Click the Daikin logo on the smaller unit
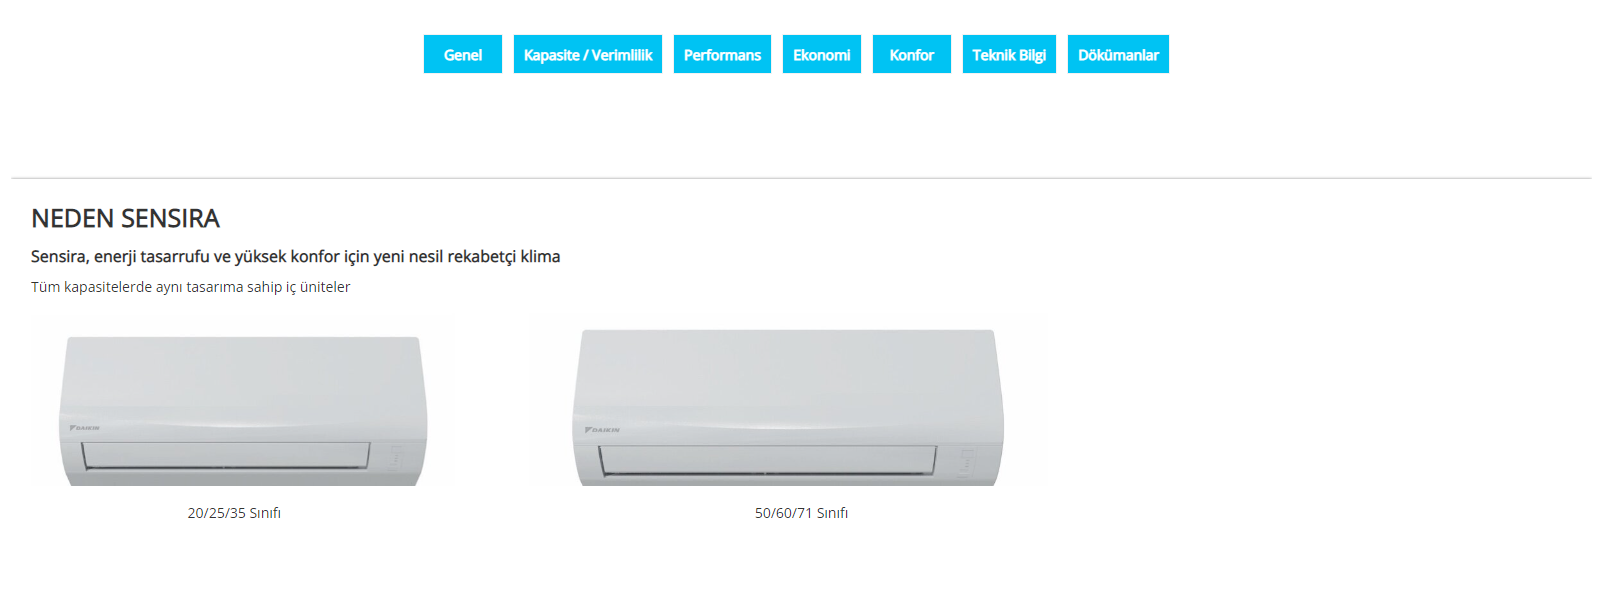1601x600 pixels. [84, 428]
